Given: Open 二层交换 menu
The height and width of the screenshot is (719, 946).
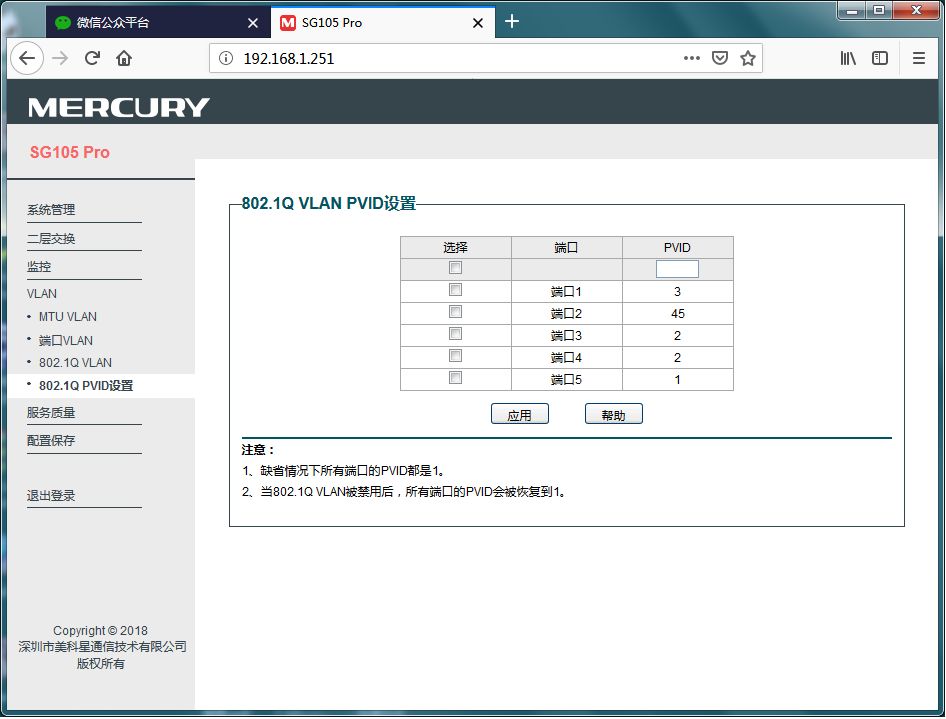Looking at the screenshot, I should 51,239.
